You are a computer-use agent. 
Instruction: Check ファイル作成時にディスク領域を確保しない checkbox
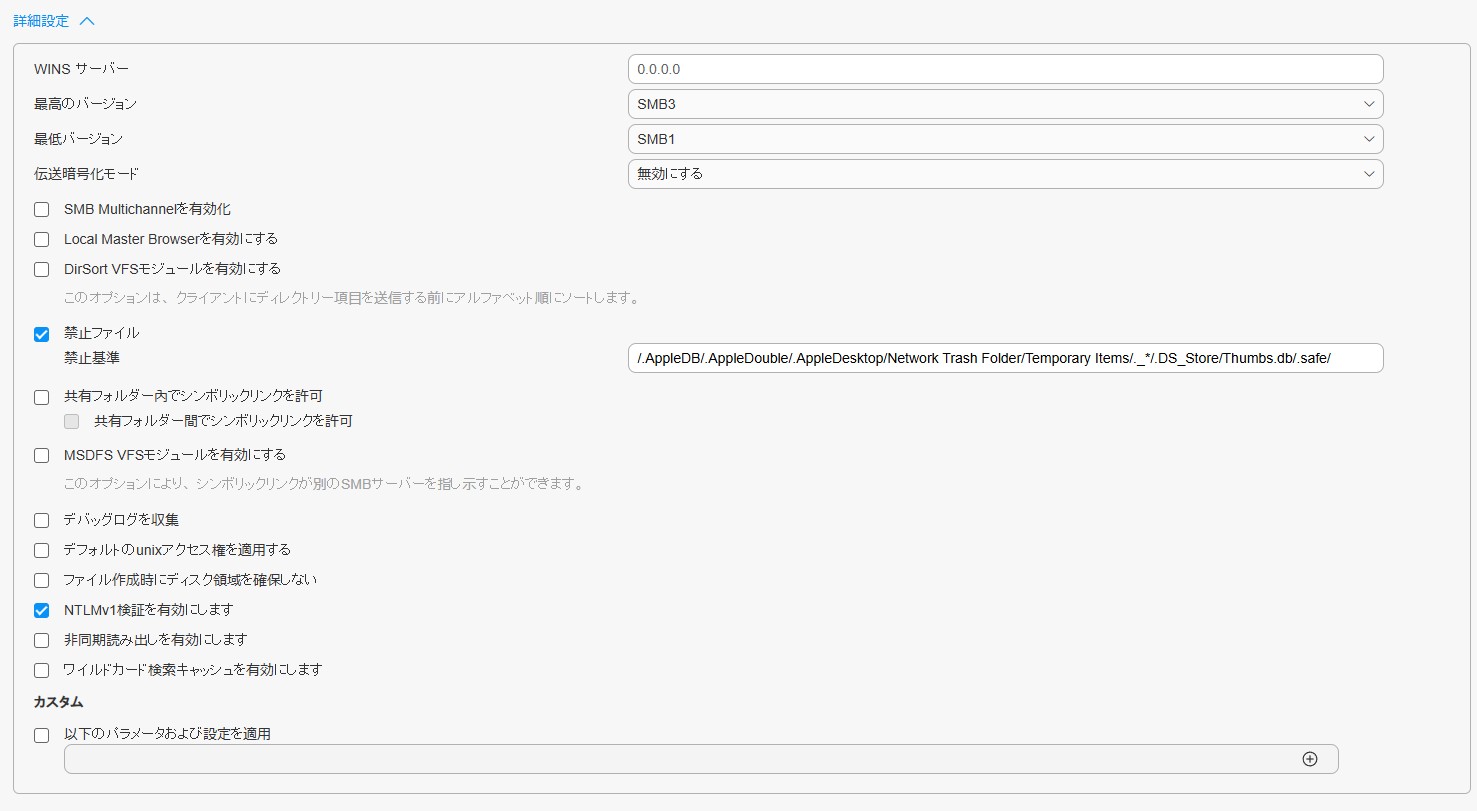pyautogui.click(x=42, y=581)
